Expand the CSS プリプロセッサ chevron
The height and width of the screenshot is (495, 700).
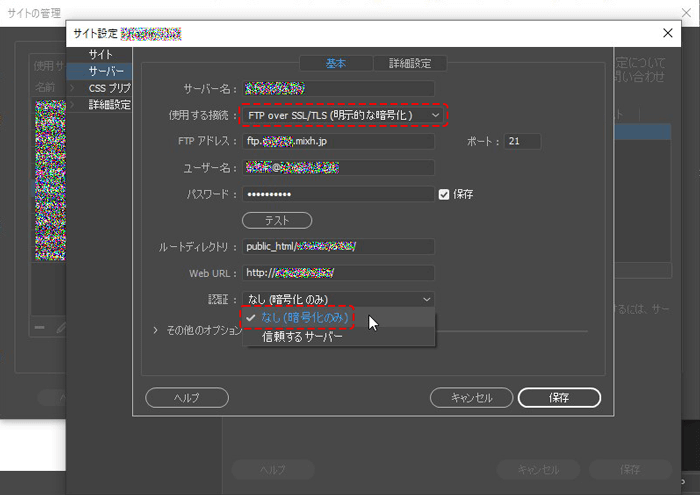click(x=72, y=88)
